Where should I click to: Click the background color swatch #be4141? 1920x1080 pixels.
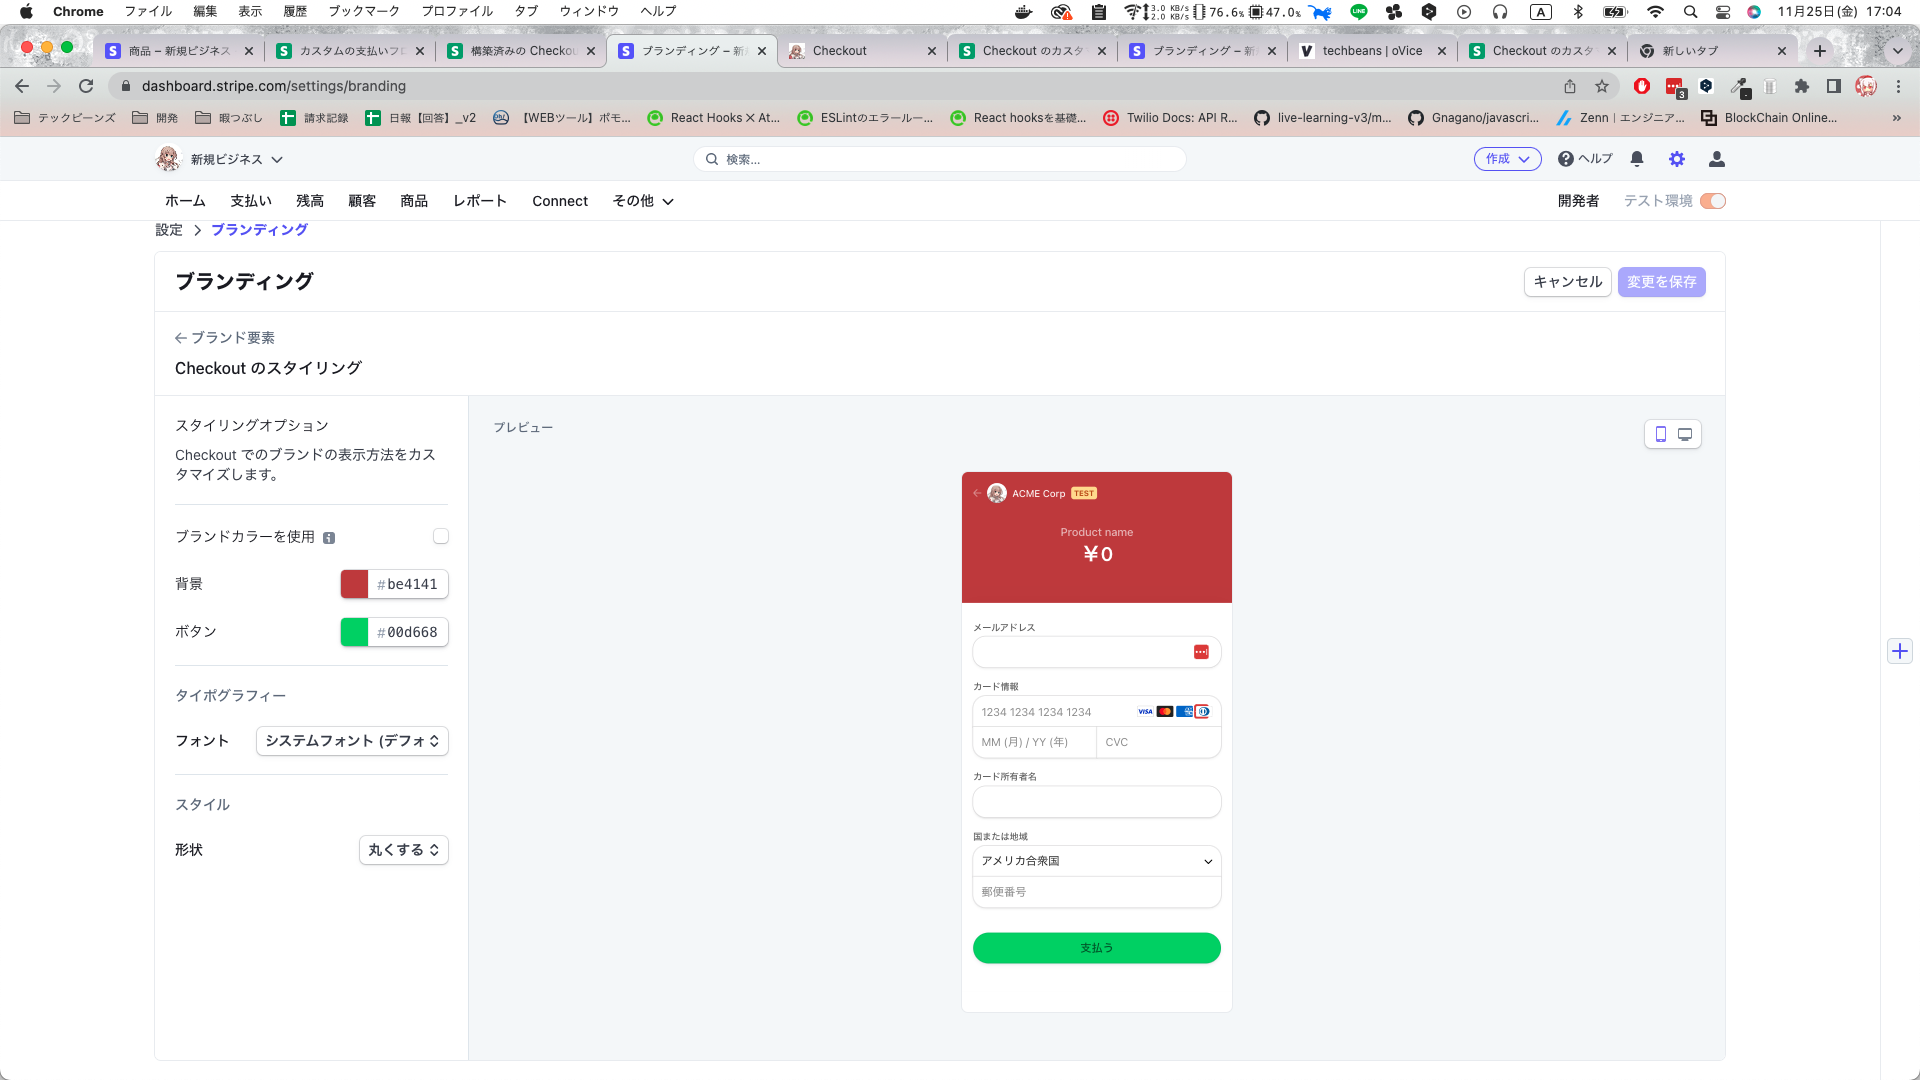click(x=355, y=584)
